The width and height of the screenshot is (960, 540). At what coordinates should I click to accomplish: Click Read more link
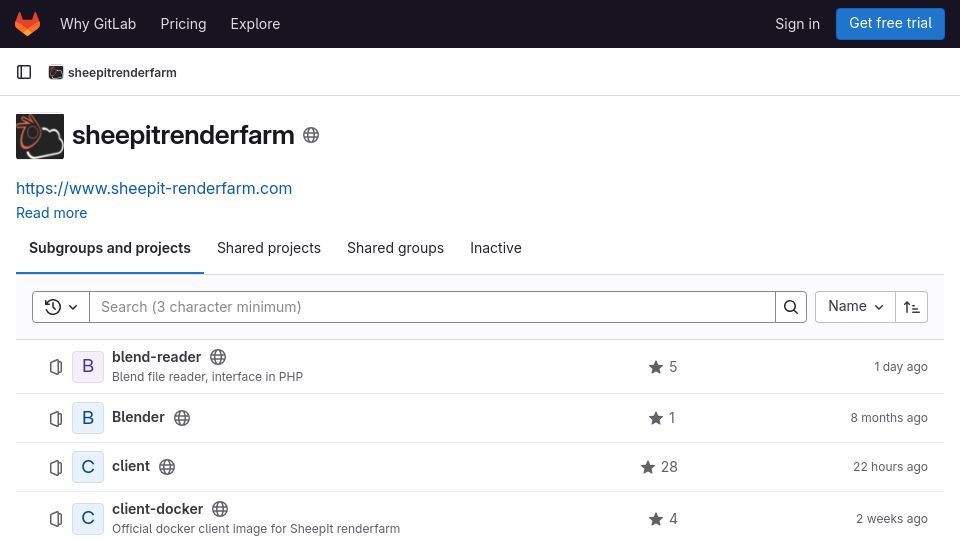click(x=51, y=212)
